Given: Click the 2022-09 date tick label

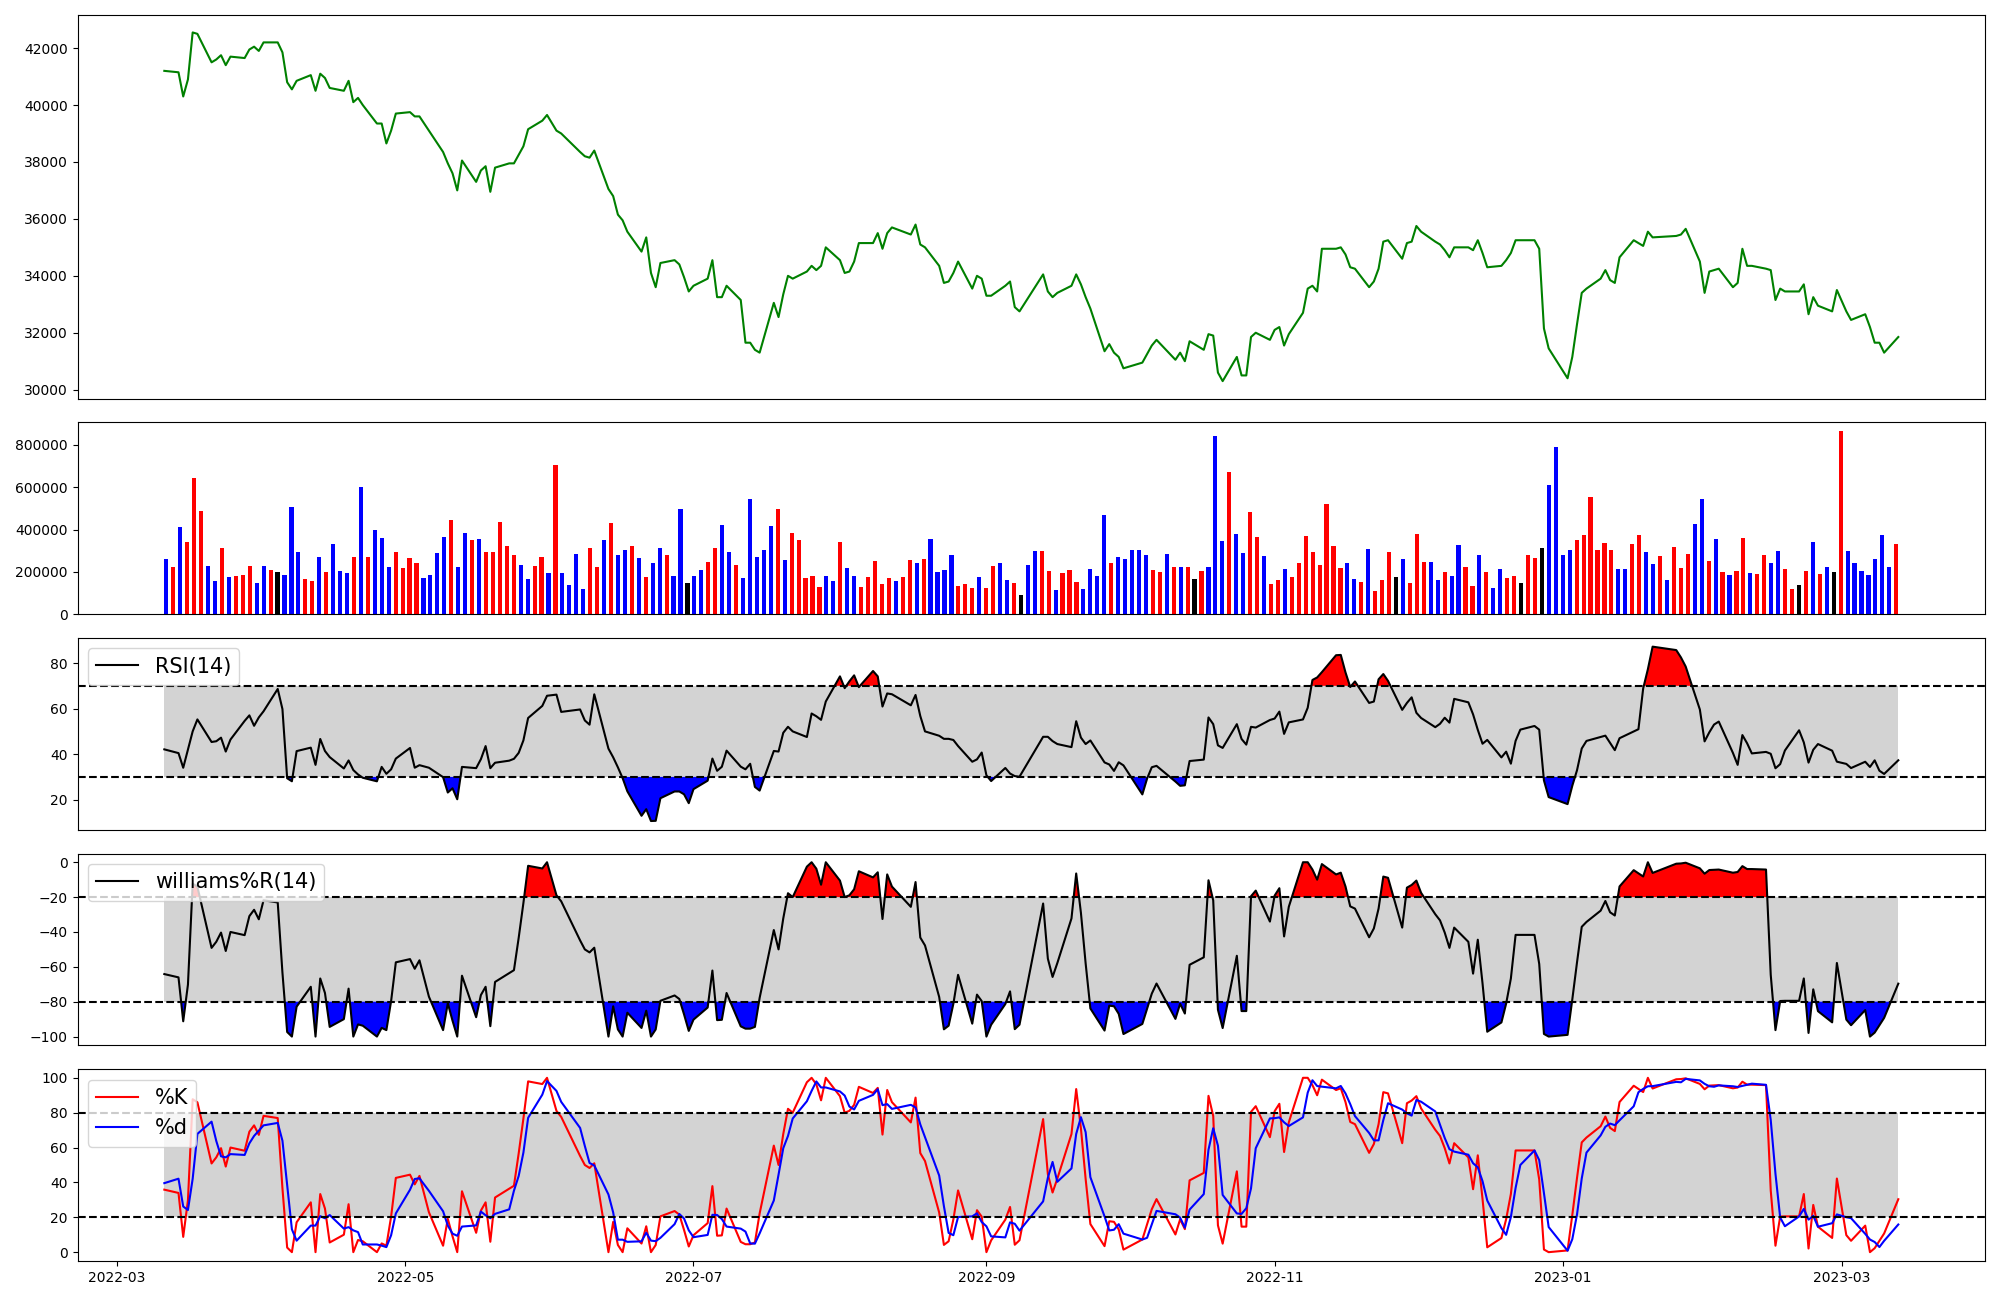Looking at the screenshot, I should click(986, 1277).
